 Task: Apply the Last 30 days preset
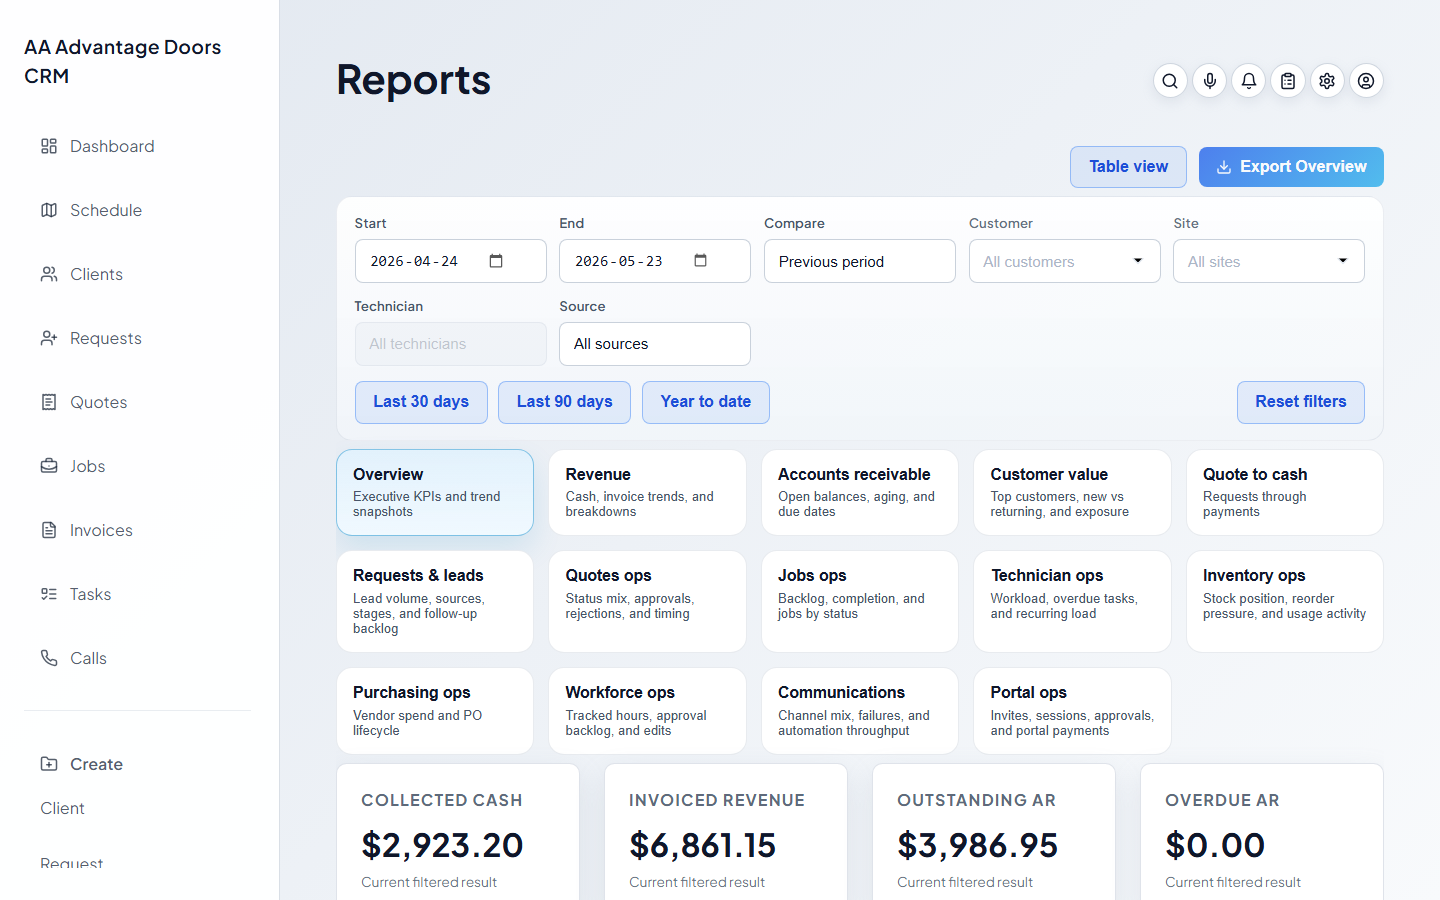click(x=421, y=402)
